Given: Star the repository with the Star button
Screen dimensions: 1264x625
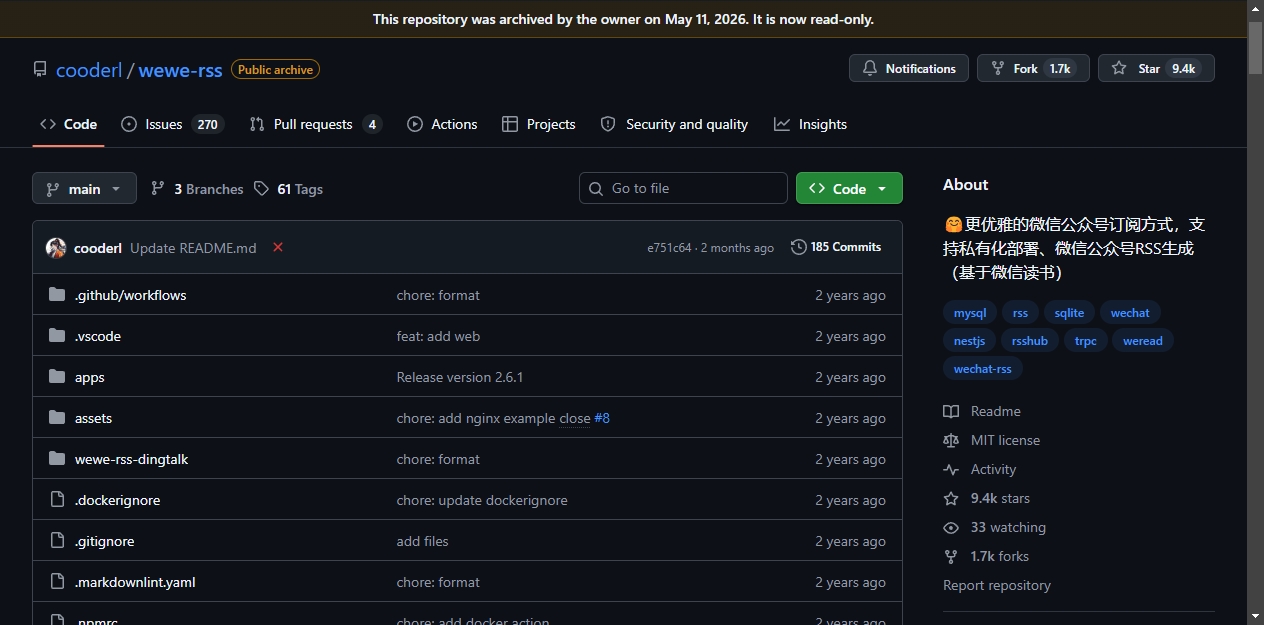Looking at the screenshot, I should pyautogui.click(x=1156, y=68).
